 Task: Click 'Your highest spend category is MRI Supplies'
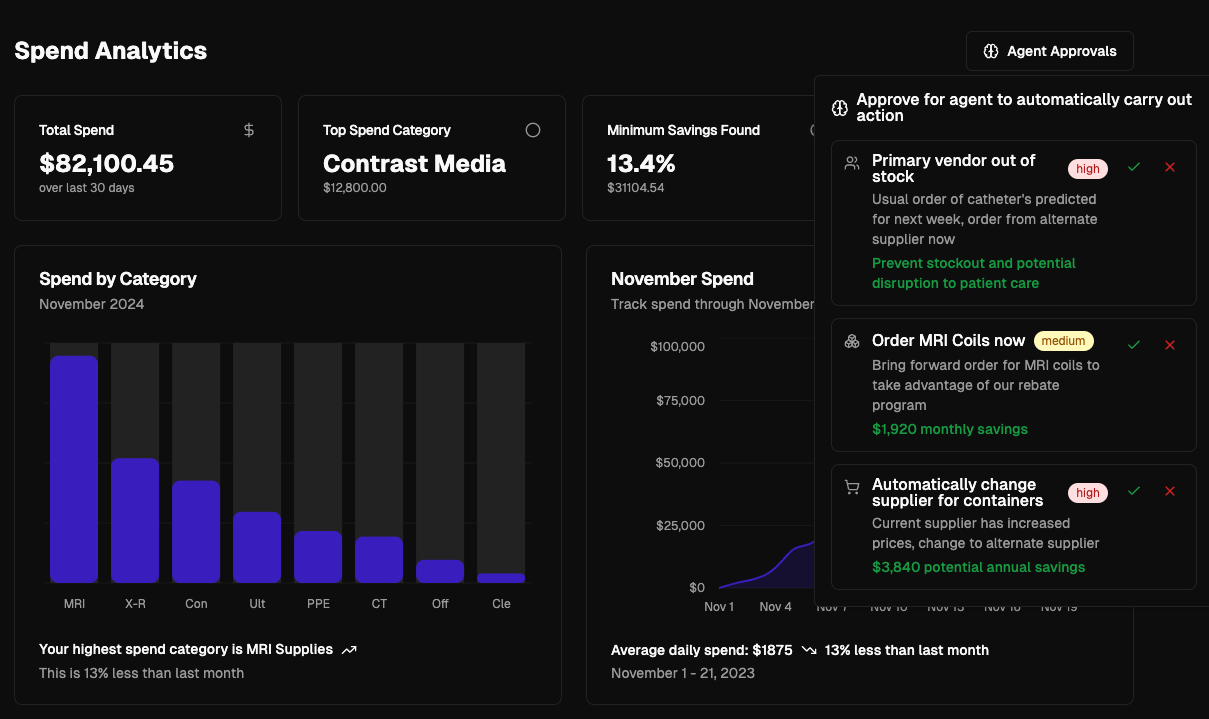tap(186, 650)
